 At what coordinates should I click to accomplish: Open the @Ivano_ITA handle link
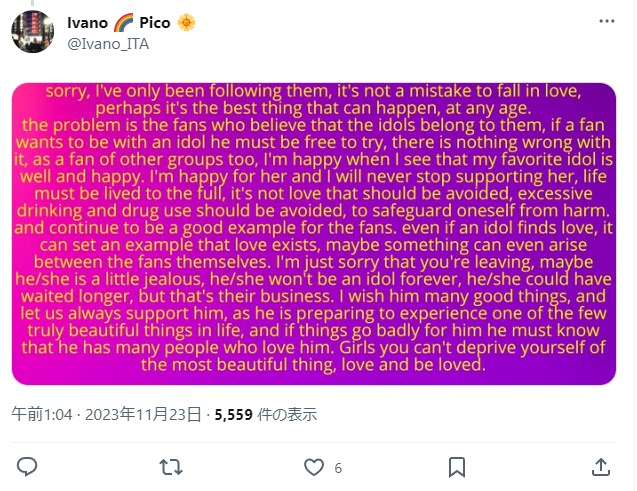point(101,42)
